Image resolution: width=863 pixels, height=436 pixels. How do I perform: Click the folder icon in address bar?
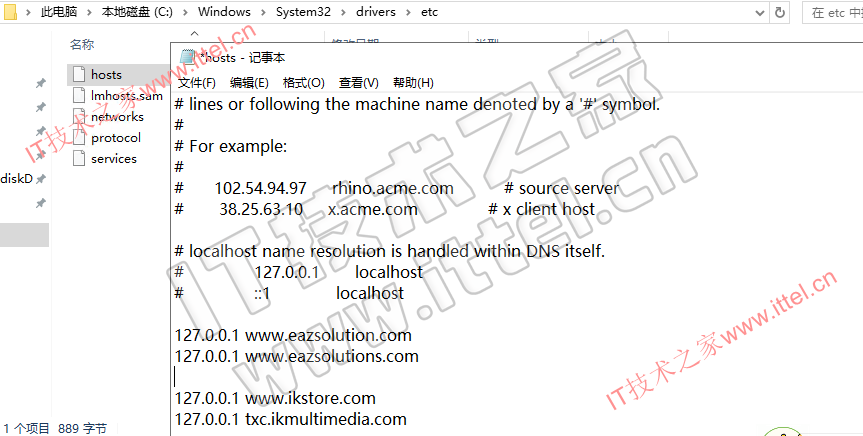[10, 12]
